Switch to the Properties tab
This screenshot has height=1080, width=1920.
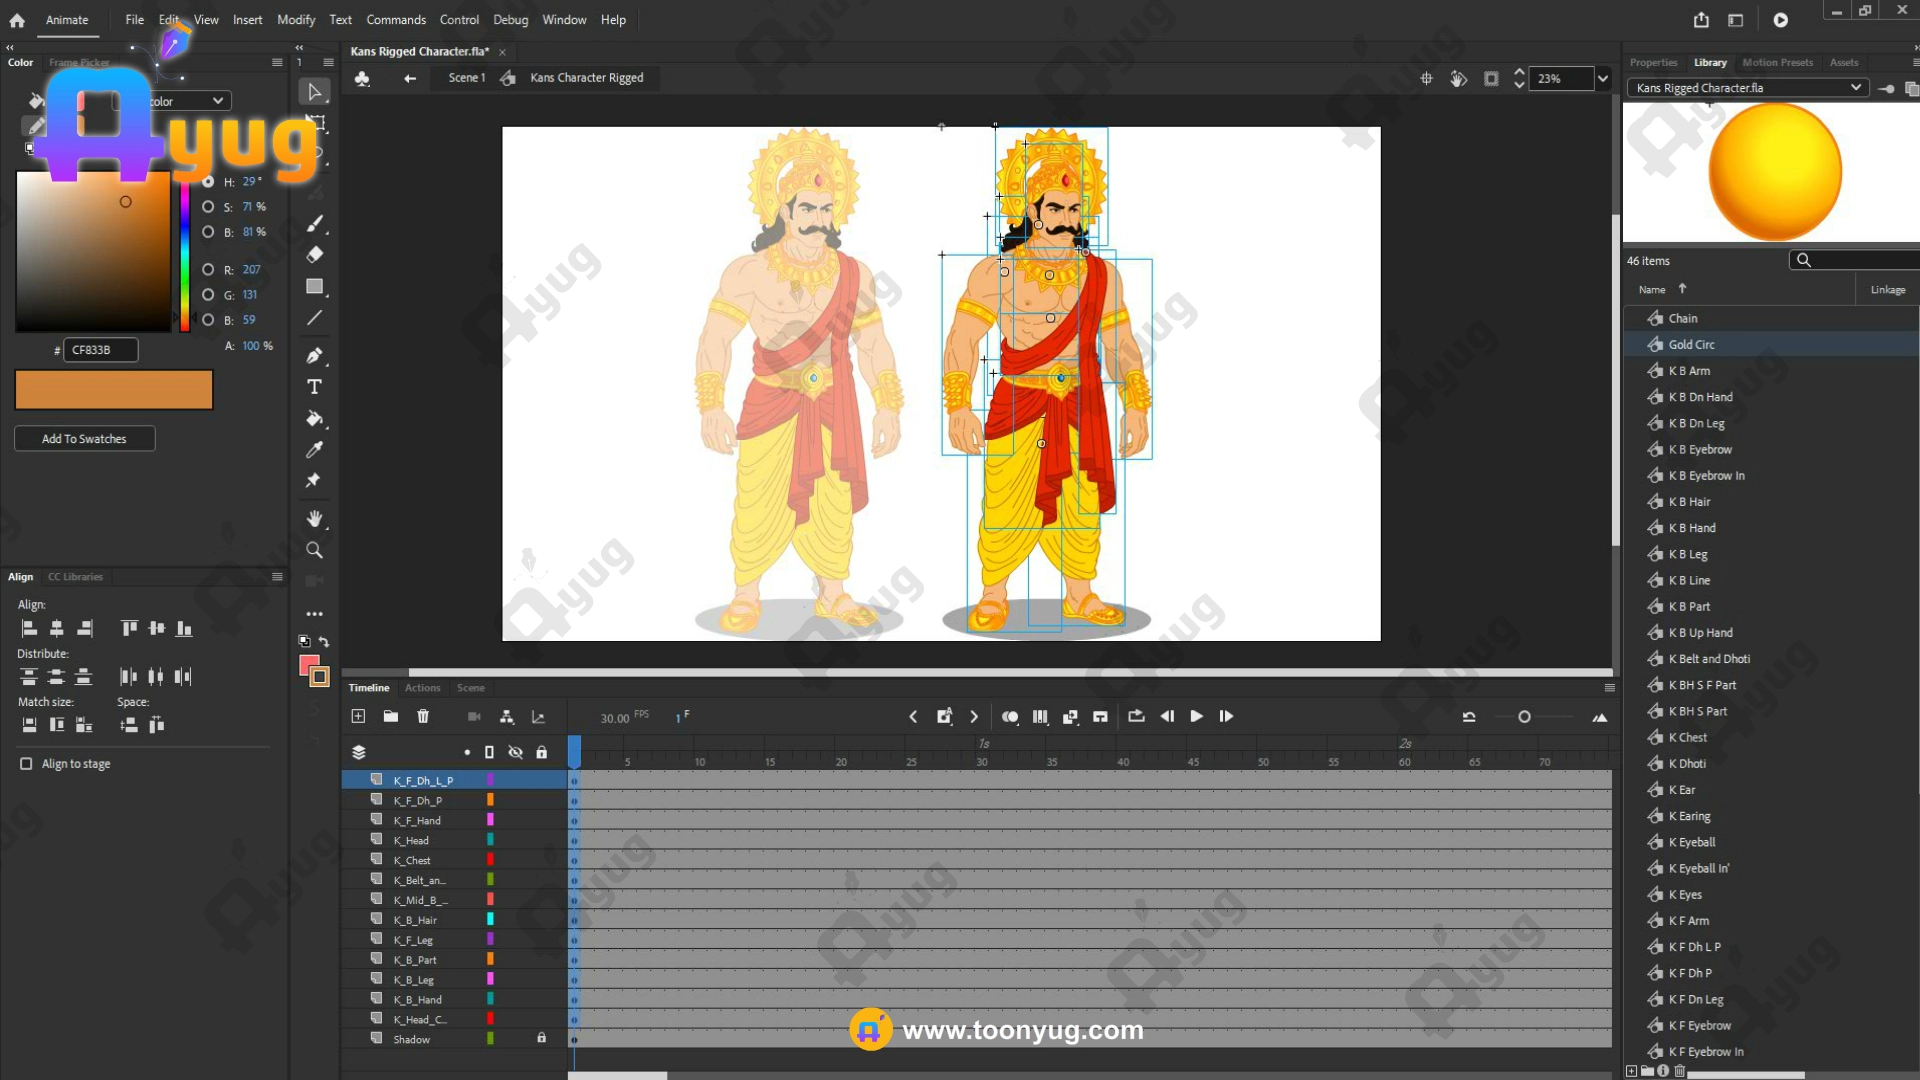(1653, 62)
